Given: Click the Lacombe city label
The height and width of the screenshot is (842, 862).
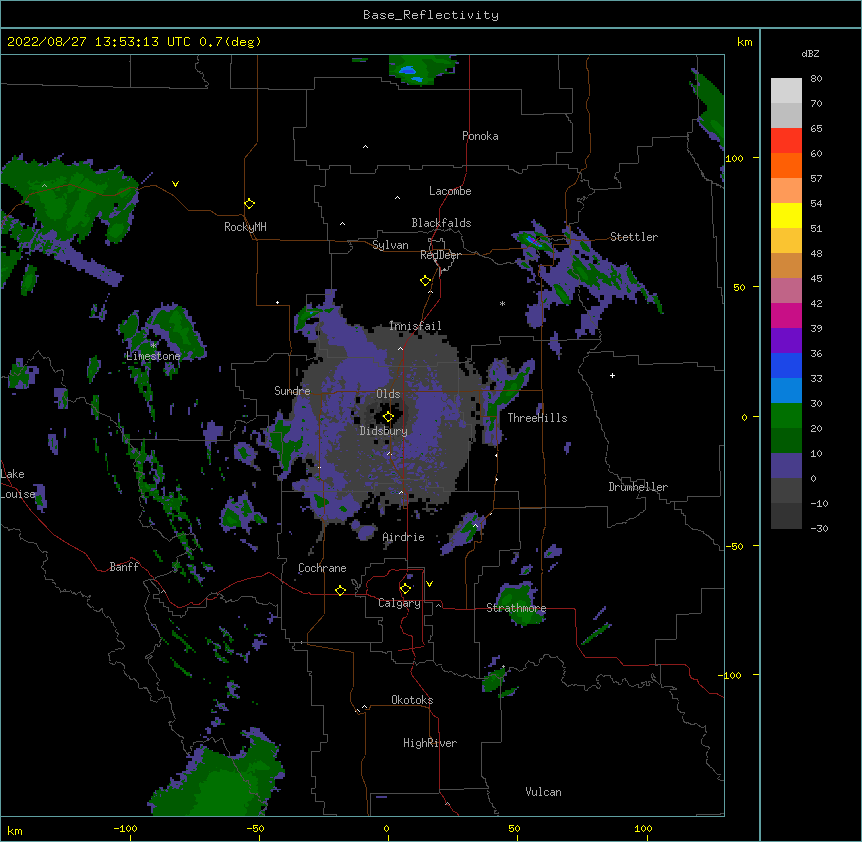Looking at the screenshot, I should pyautogui.click(x=450, y=191).
